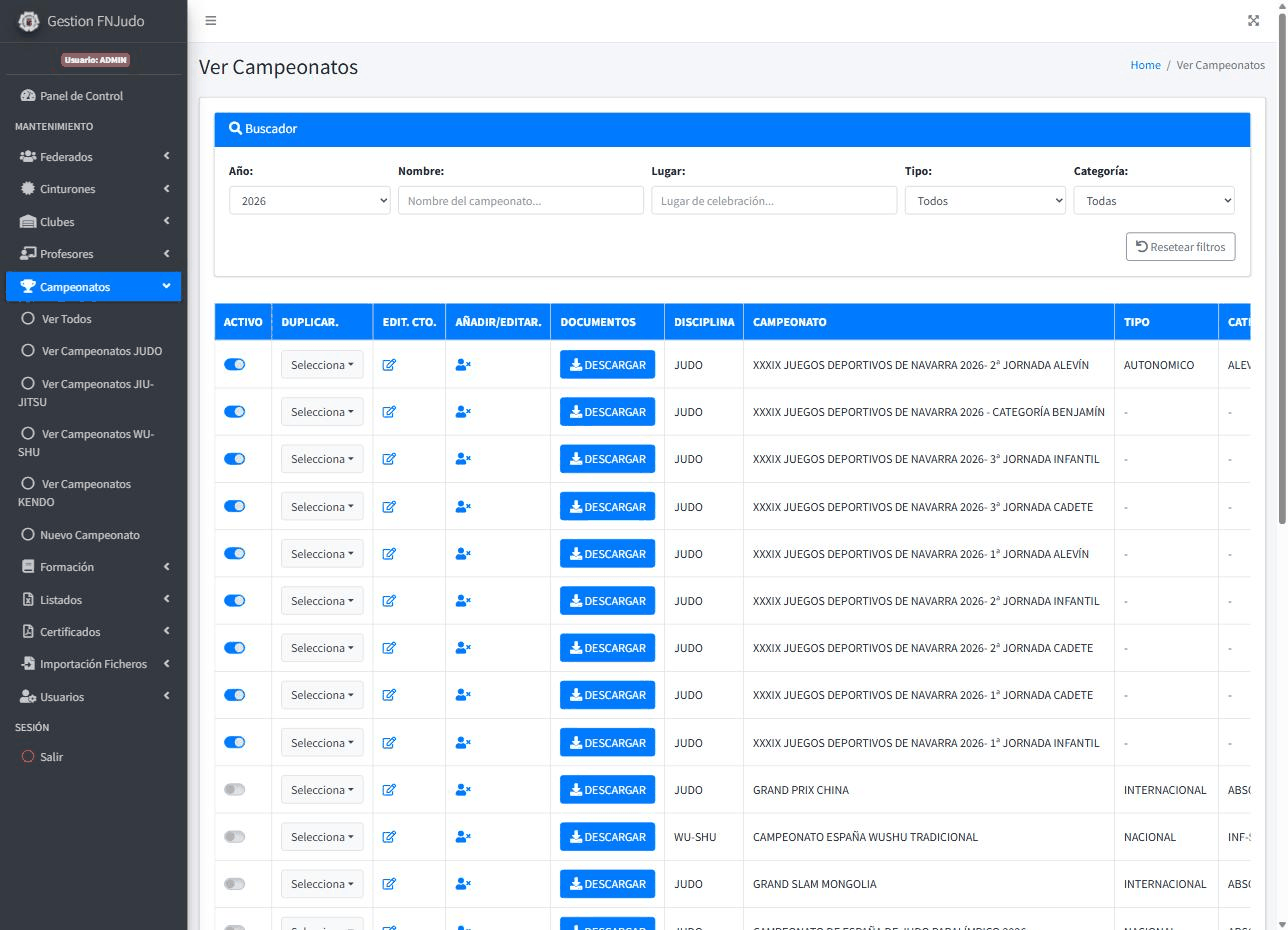Click edit icon for CATEGORÍA BENJAMÍN row
The width and height of the screenshot is (1288, 930).
coord(389,412)
